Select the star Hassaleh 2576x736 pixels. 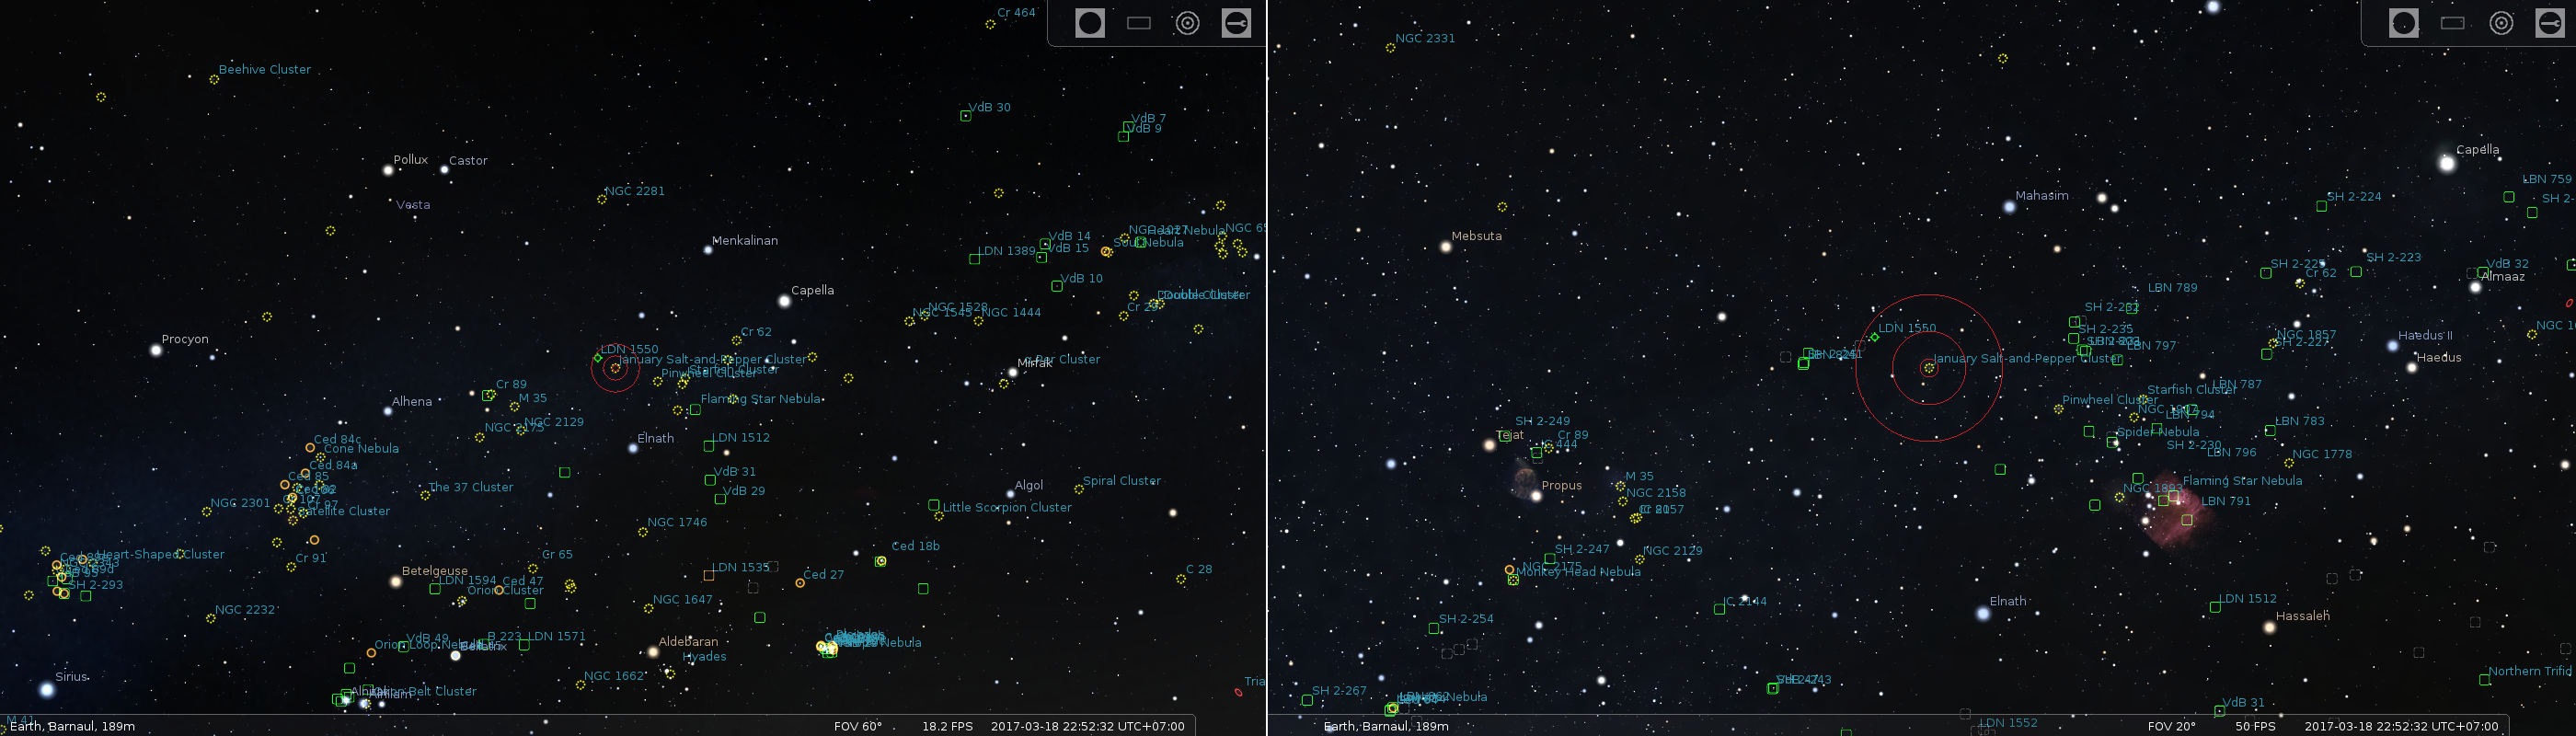click(2269, 627)
